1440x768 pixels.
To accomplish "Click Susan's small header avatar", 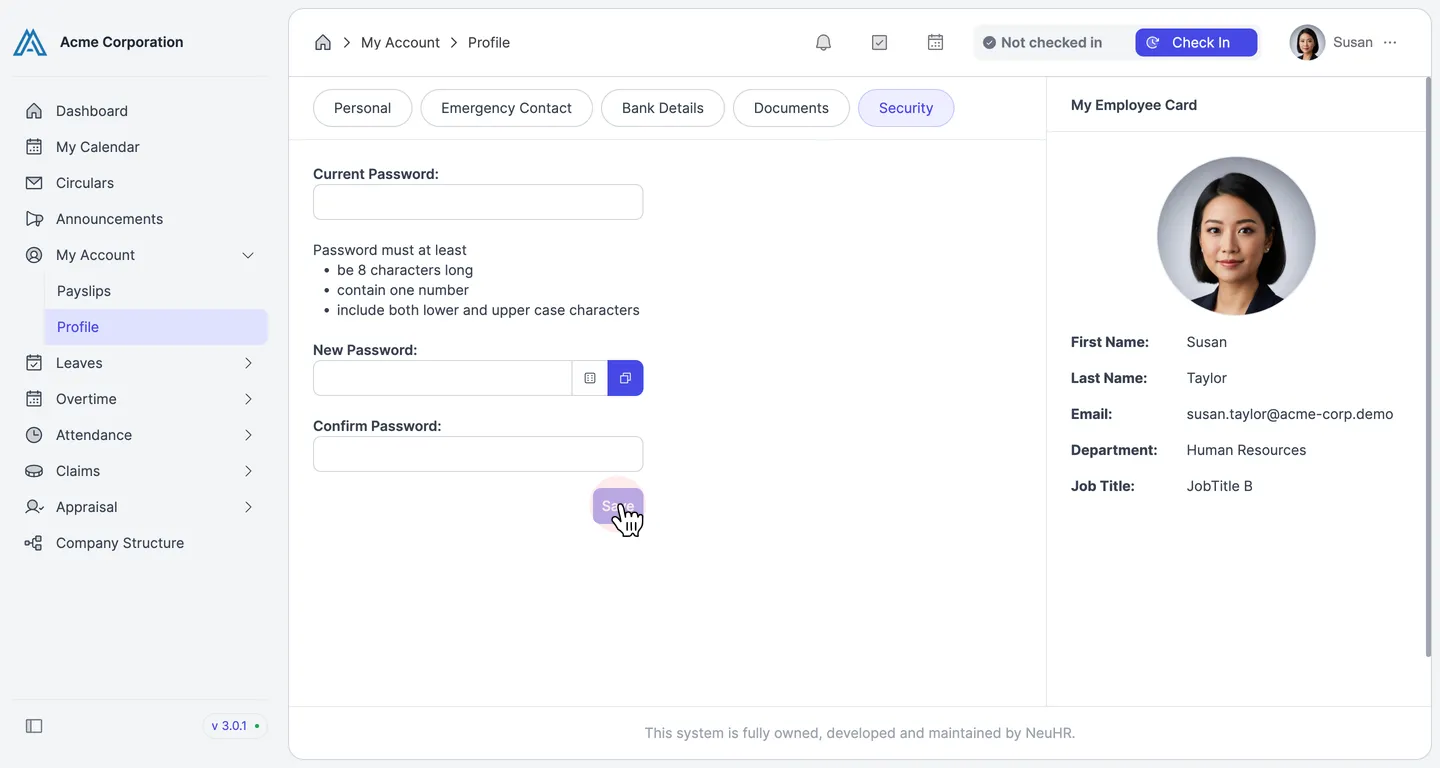I will (x=1307, y=42).
